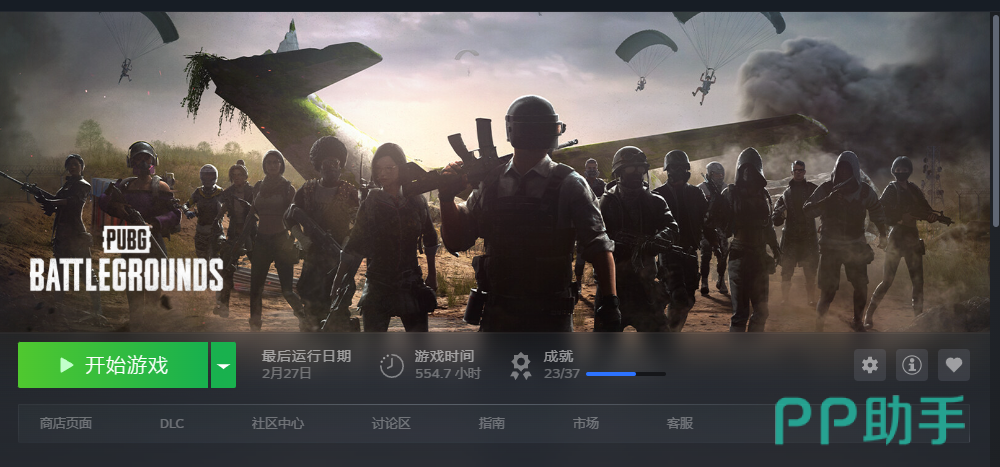Click the achievements progress bar
This screenshot has height=467, width=1000.
coord(626,374)
